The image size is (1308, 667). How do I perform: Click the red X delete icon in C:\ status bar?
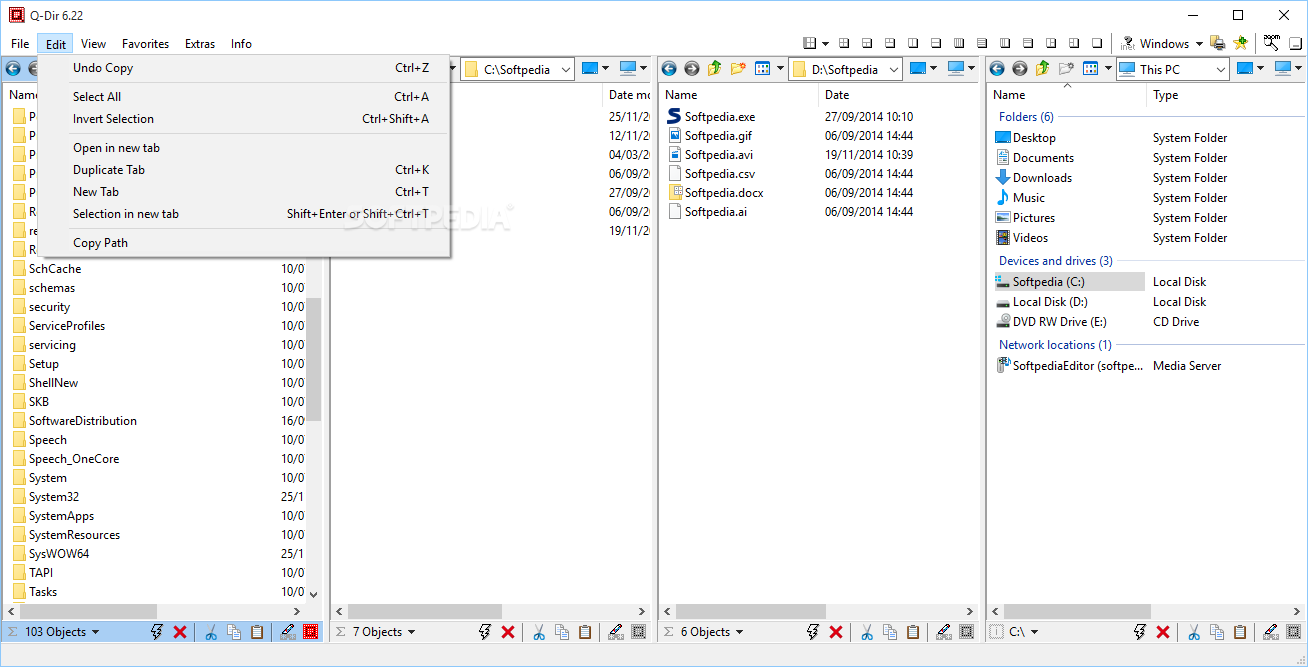[x=1163, y=632]
